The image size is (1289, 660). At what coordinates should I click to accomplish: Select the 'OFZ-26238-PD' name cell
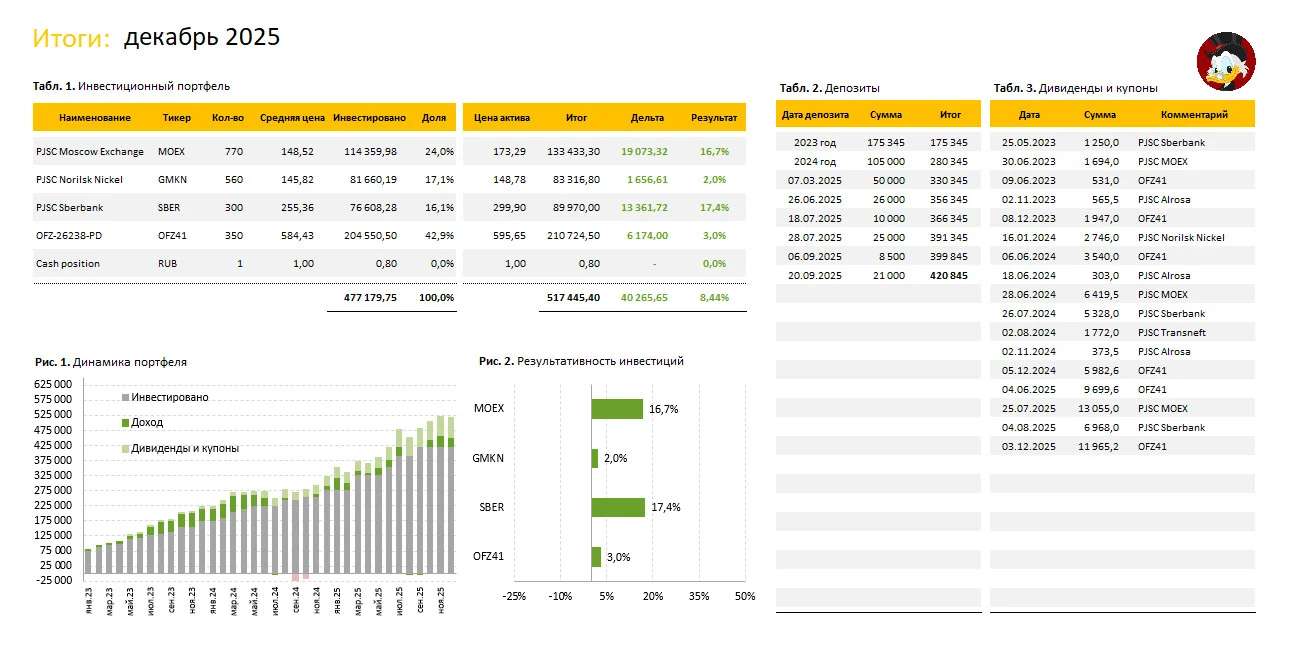coord(69,235)
